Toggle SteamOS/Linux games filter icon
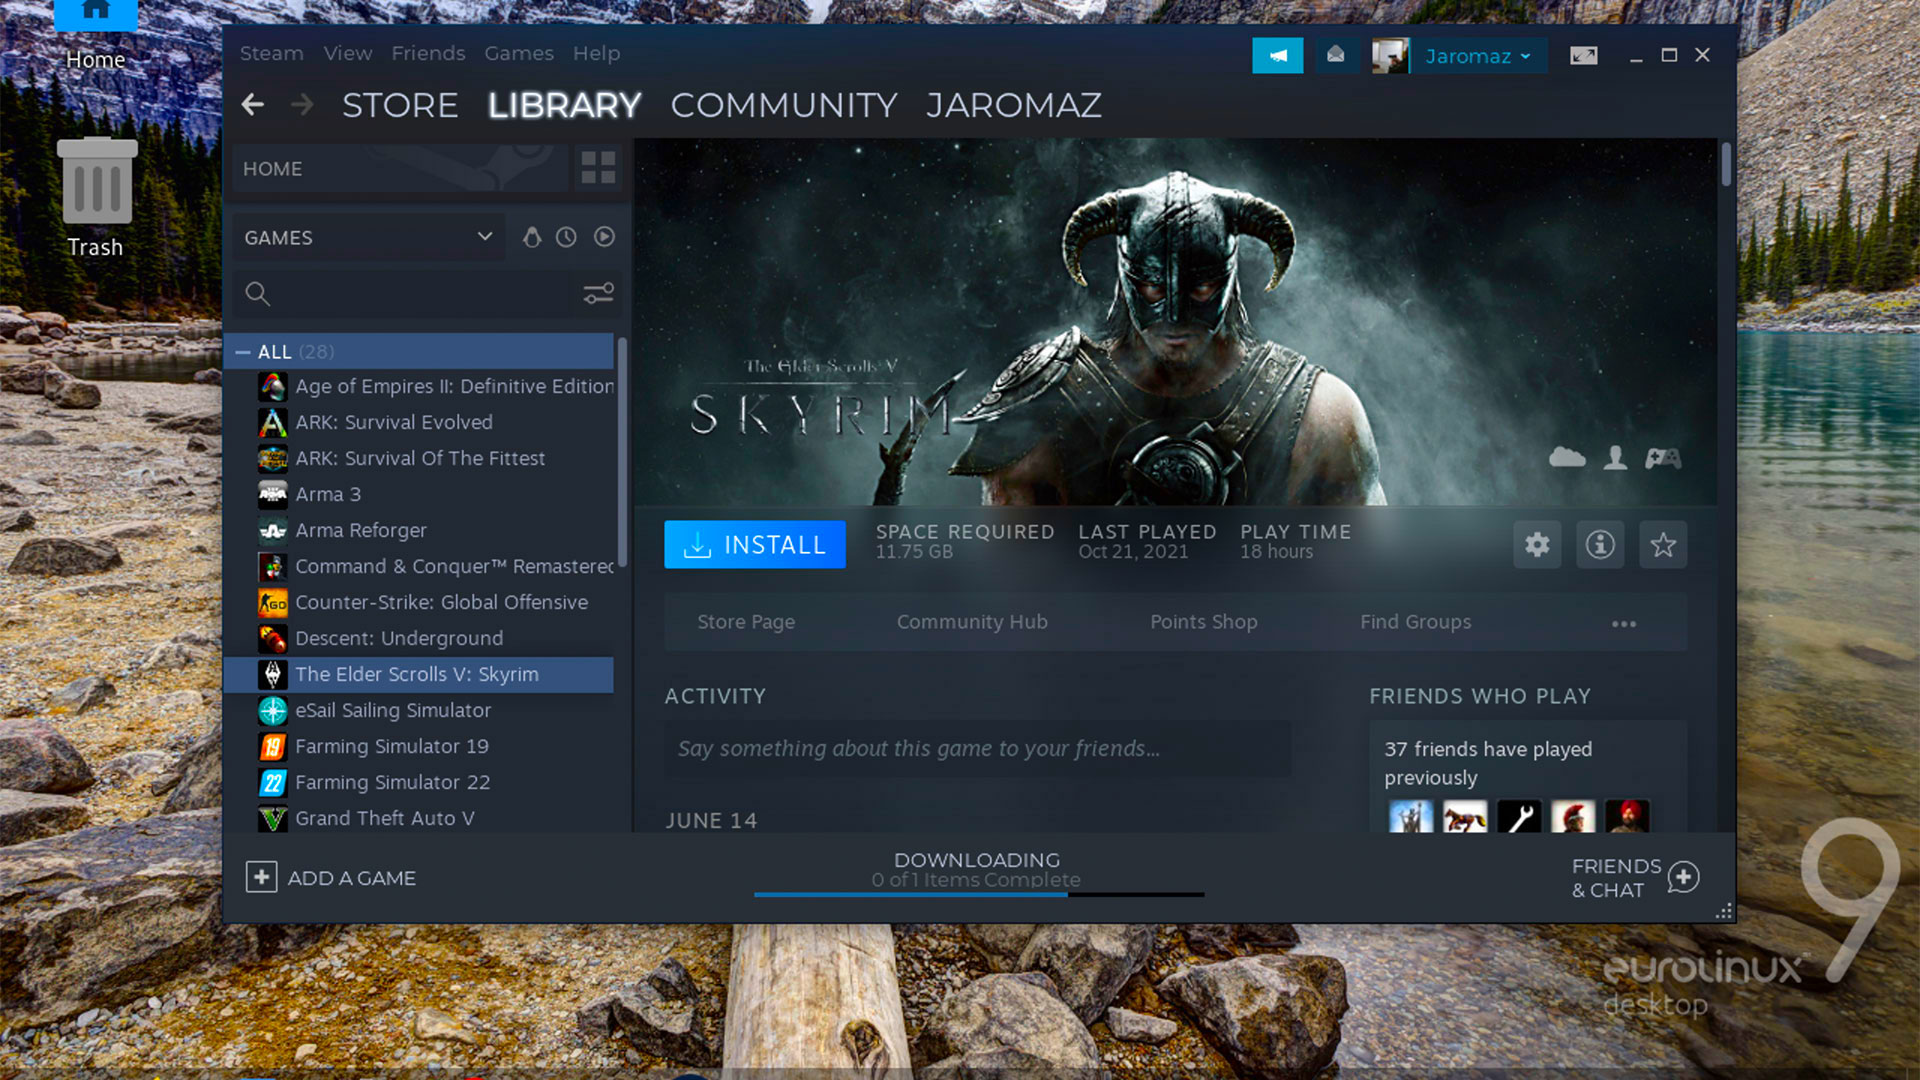The height and width of the screenshot is (1080, 1920). click(532, 237)
